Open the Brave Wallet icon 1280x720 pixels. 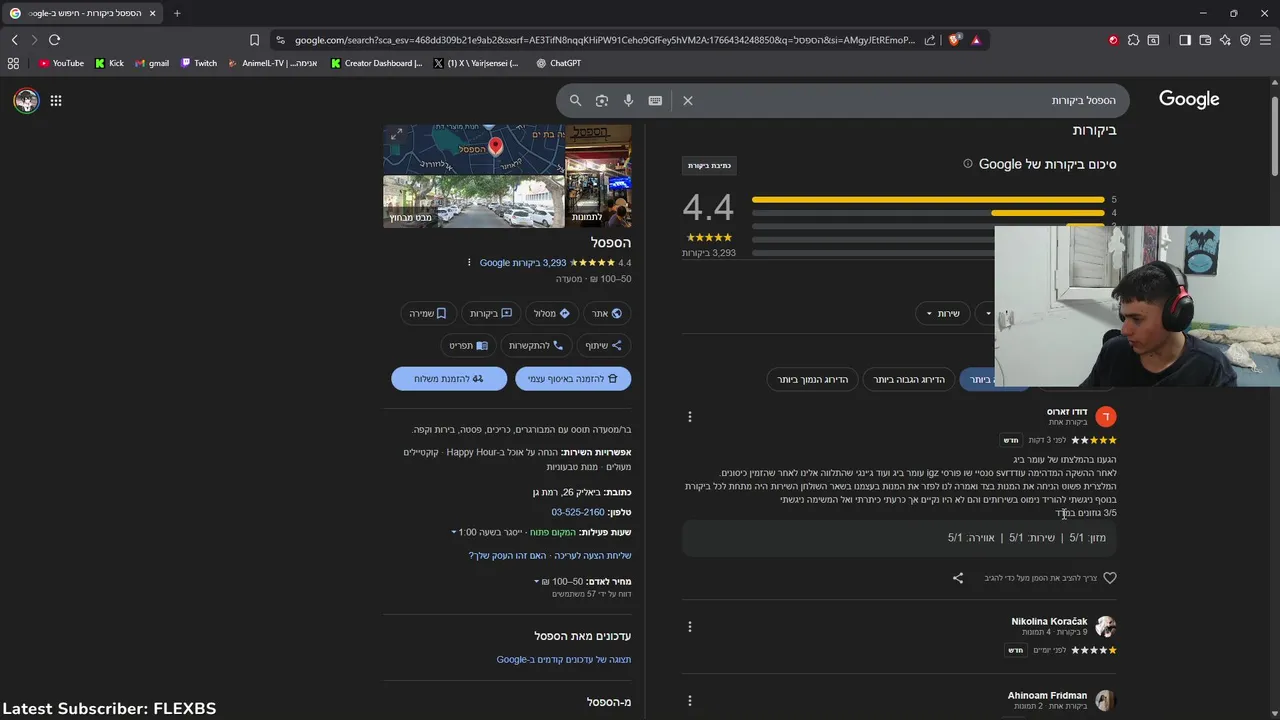(x=1205, y=40)
